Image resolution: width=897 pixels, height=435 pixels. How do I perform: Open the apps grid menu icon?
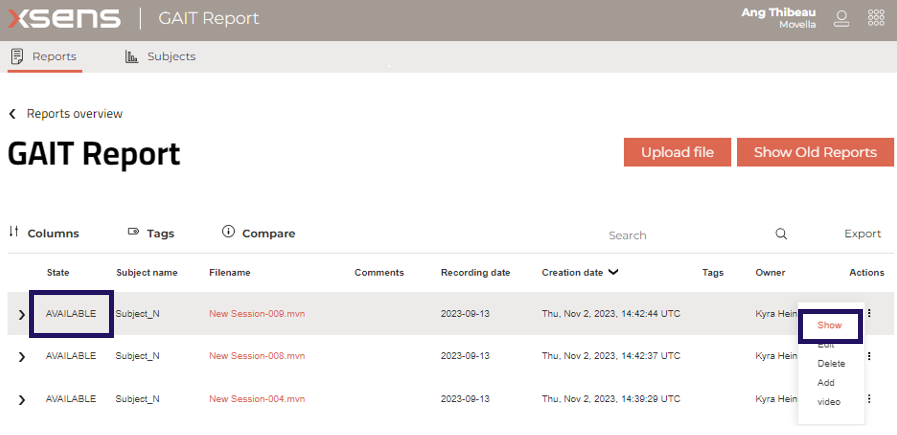click(876, 18)
